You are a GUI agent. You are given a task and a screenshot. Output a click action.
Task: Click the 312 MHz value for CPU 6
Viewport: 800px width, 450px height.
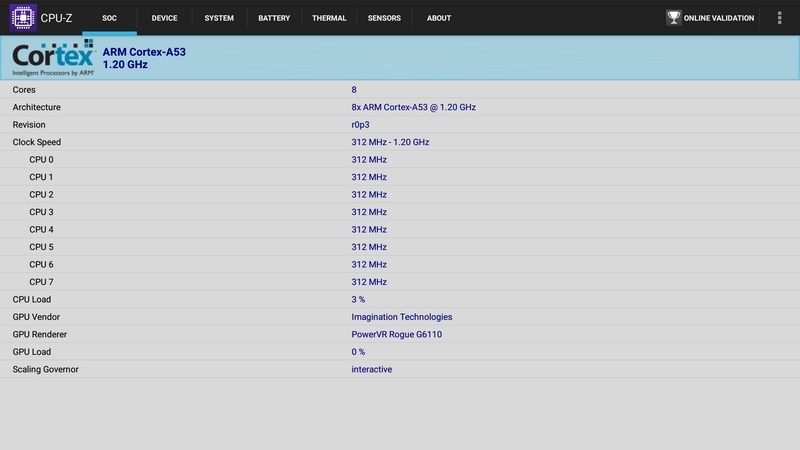pos(369,264)
